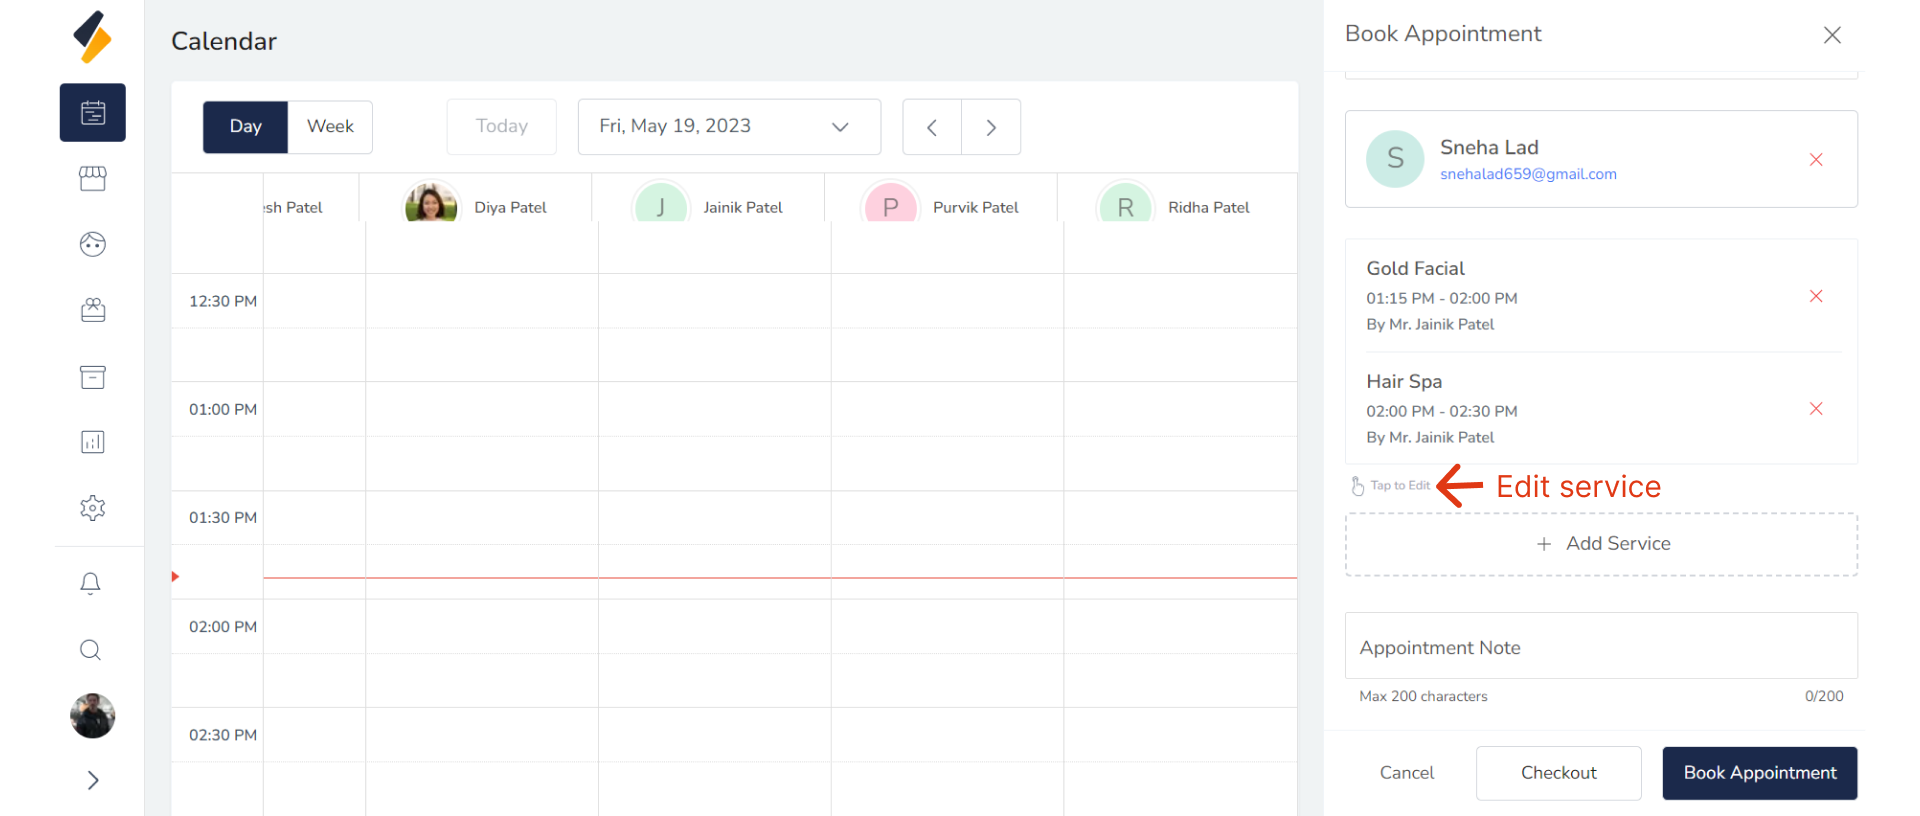Click in the Appointment Note field
The height and width of the screenshot is (816, 1920).
coord(1601,648)
